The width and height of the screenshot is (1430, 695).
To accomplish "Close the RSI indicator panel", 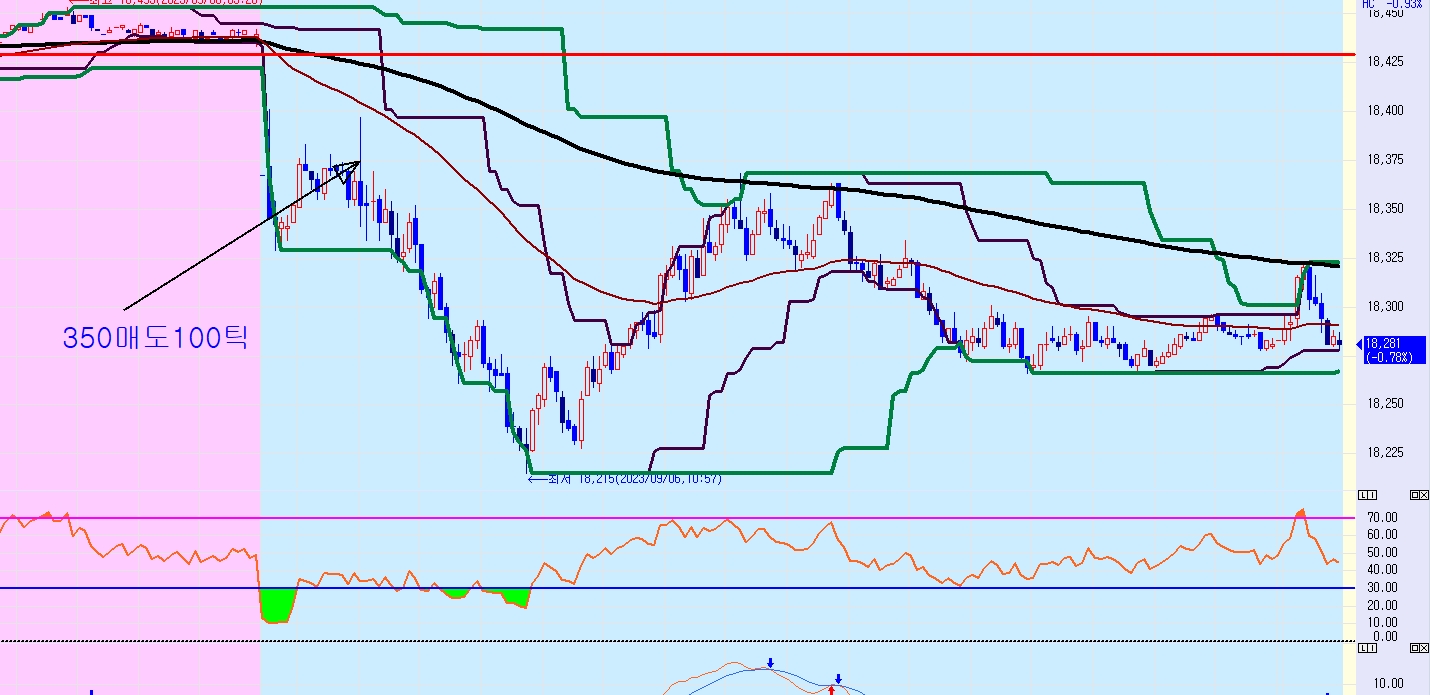I will tap(1424, 495).
